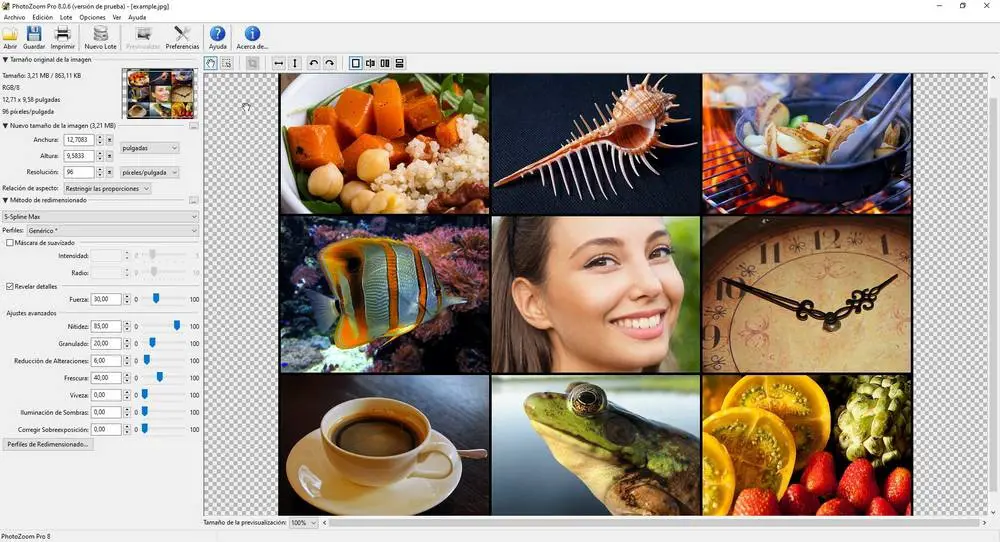Viewport: 1000px width, 542px height.
Task: Click the Corregir Sobreexposición slider handle
Action: [145, 429]
